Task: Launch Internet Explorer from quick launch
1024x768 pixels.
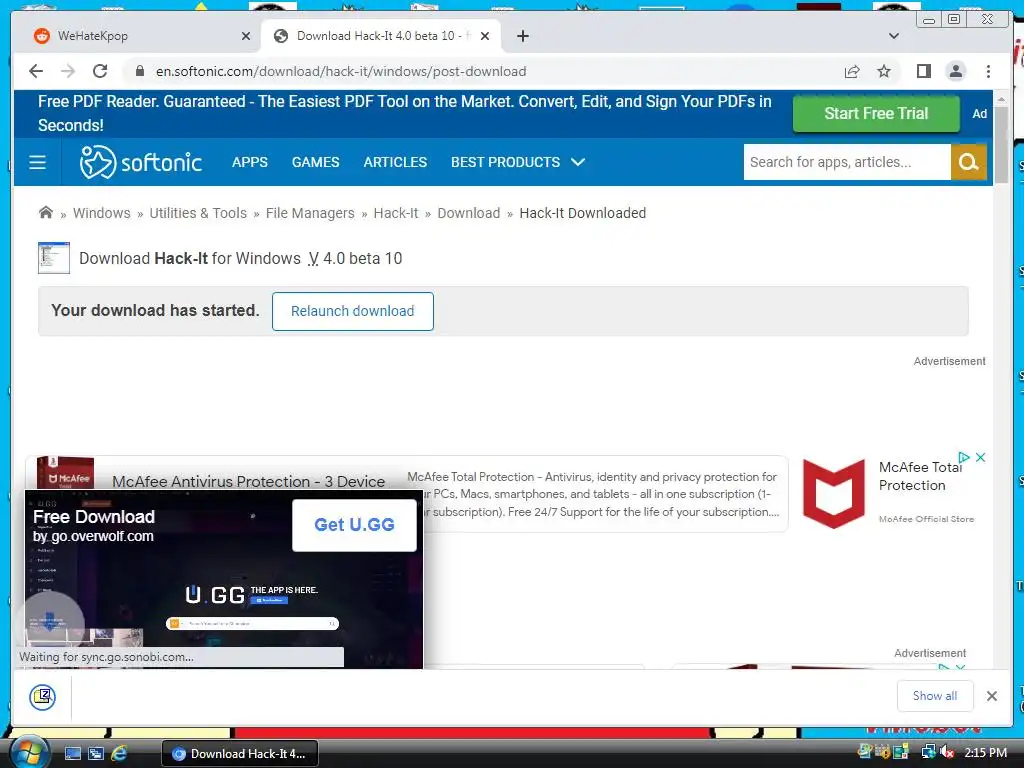Action: coord(119,754)
